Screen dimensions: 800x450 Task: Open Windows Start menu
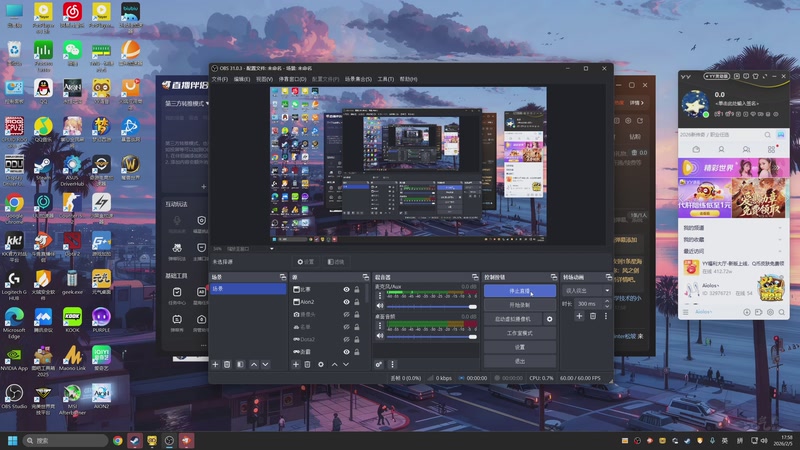(12, 440)
